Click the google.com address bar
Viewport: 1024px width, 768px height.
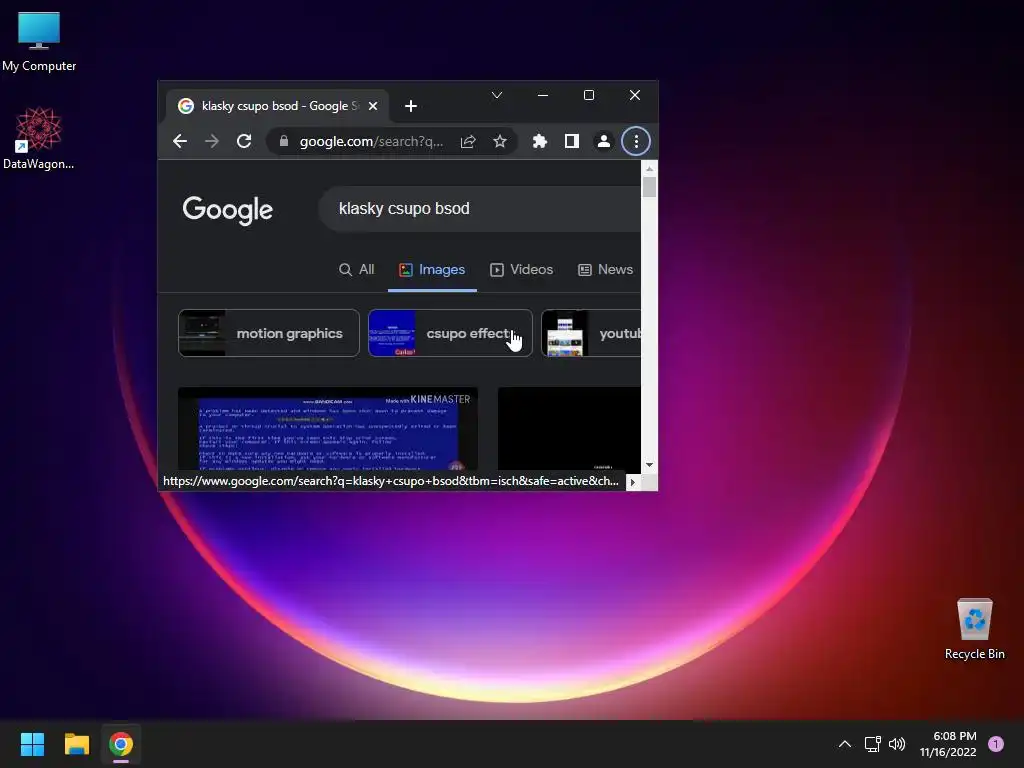point(371,141)
